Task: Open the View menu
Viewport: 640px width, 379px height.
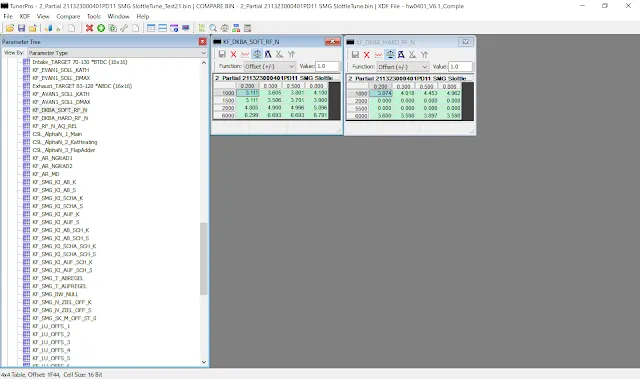Action: [43, 17]
